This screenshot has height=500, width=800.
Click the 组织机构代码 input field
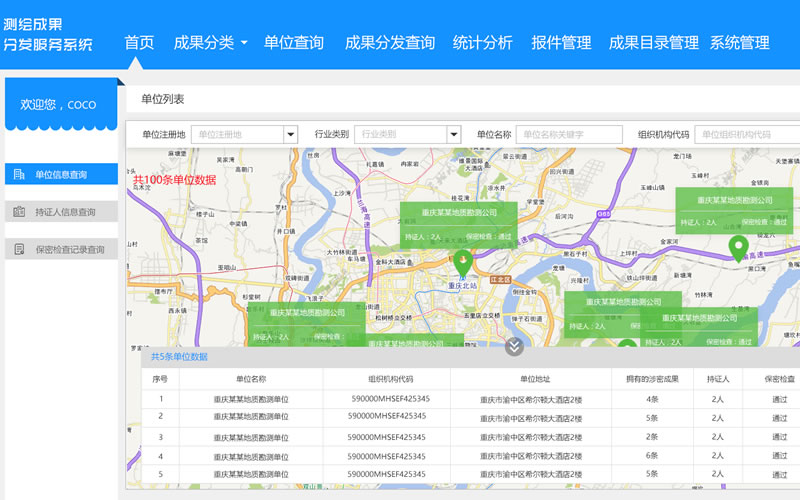[x=746, y=135]
